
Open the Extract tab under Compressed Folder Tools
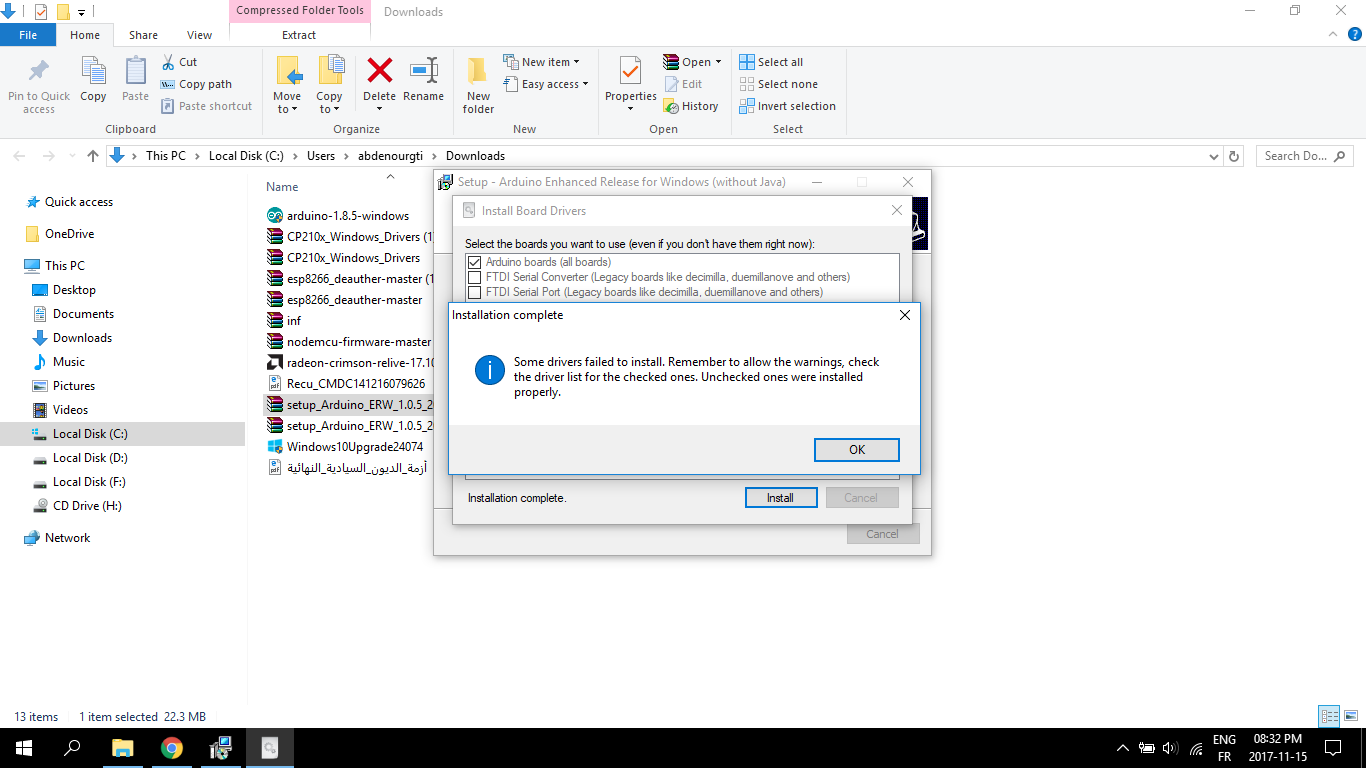pyautogui.click(x=299, y=33)
